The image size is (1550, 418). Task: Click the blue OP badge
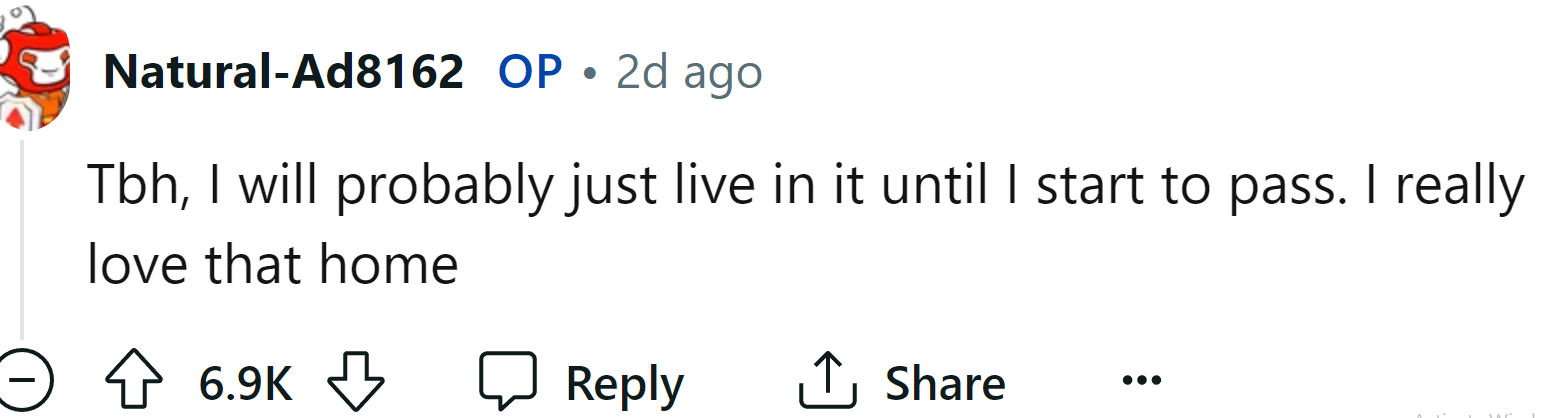(x=530, y=72)
